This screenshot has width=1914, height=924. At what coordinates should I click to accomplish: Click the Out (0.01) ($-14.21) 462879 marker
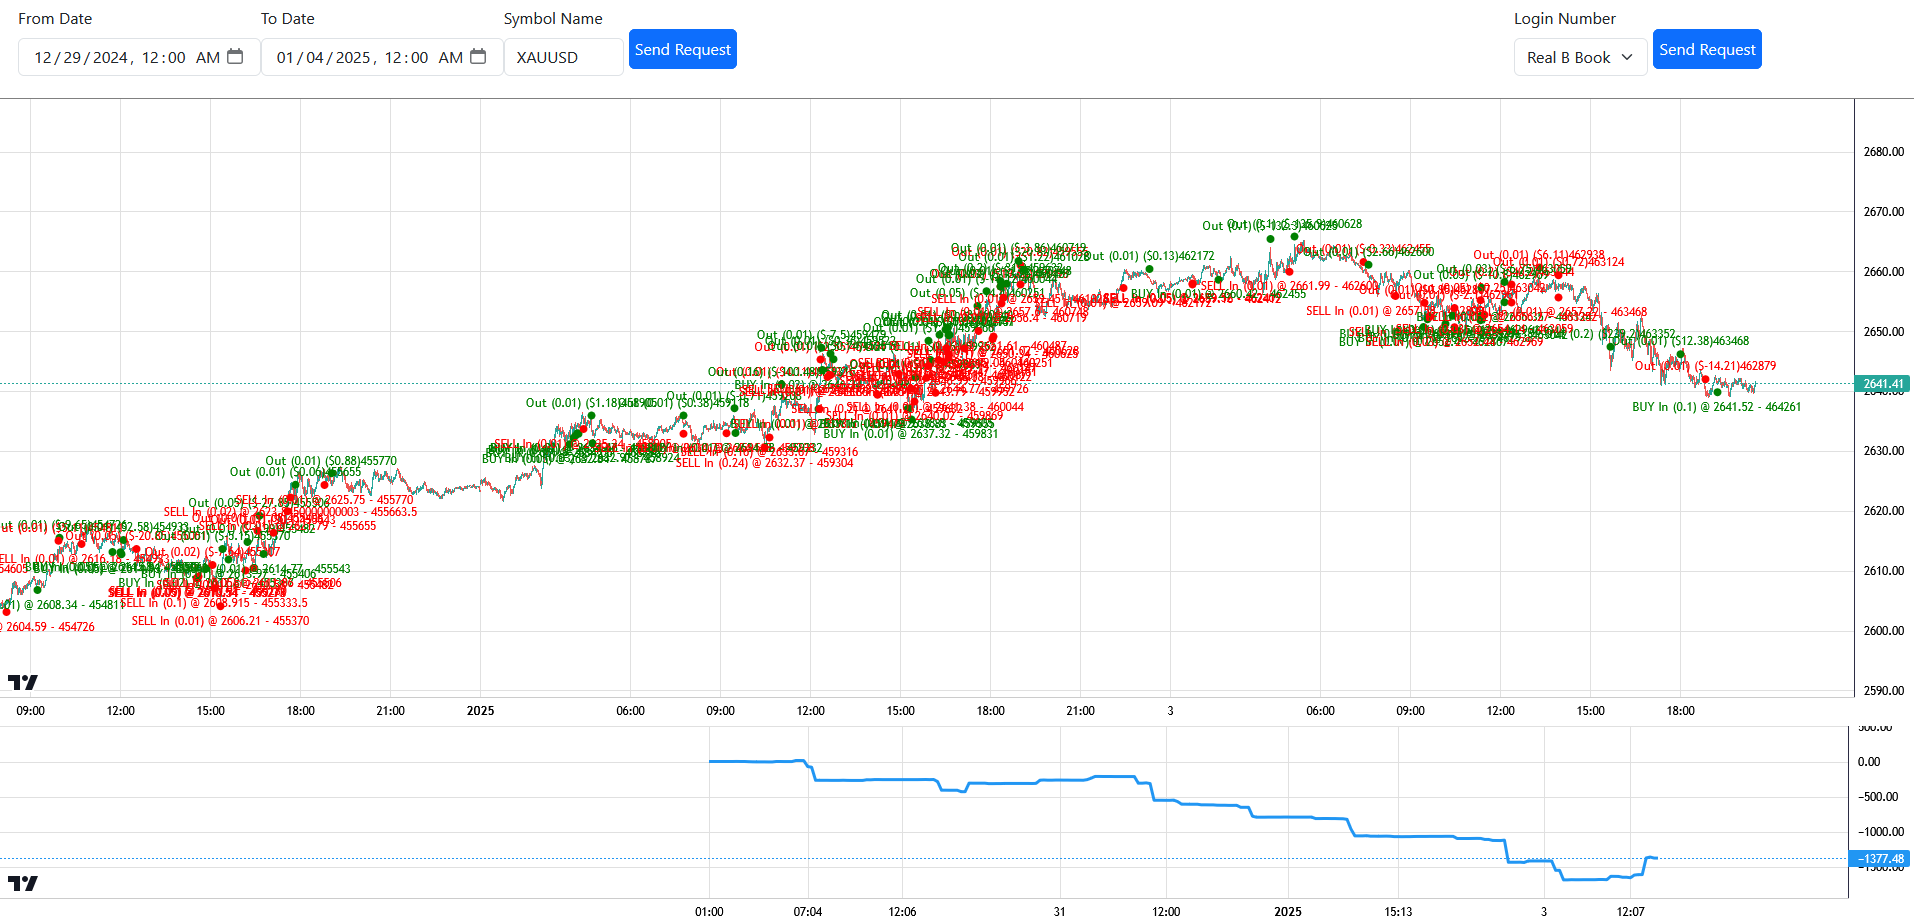(1706, 366)
